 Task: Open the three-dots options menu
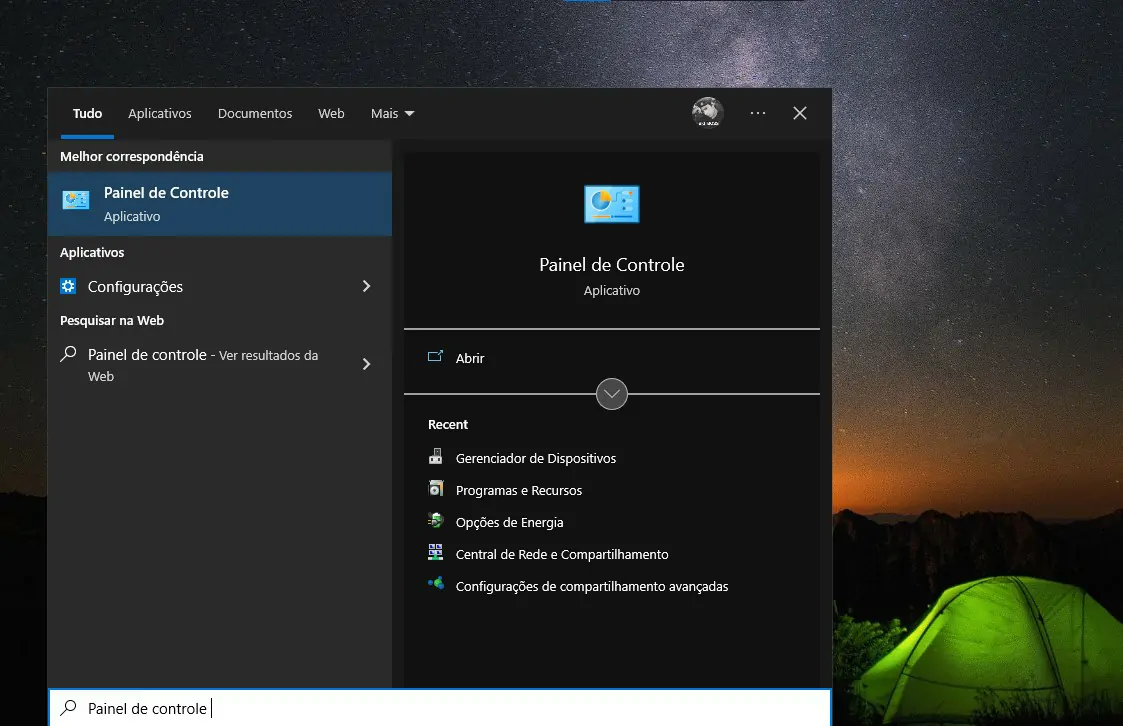(x=758, y=113)
